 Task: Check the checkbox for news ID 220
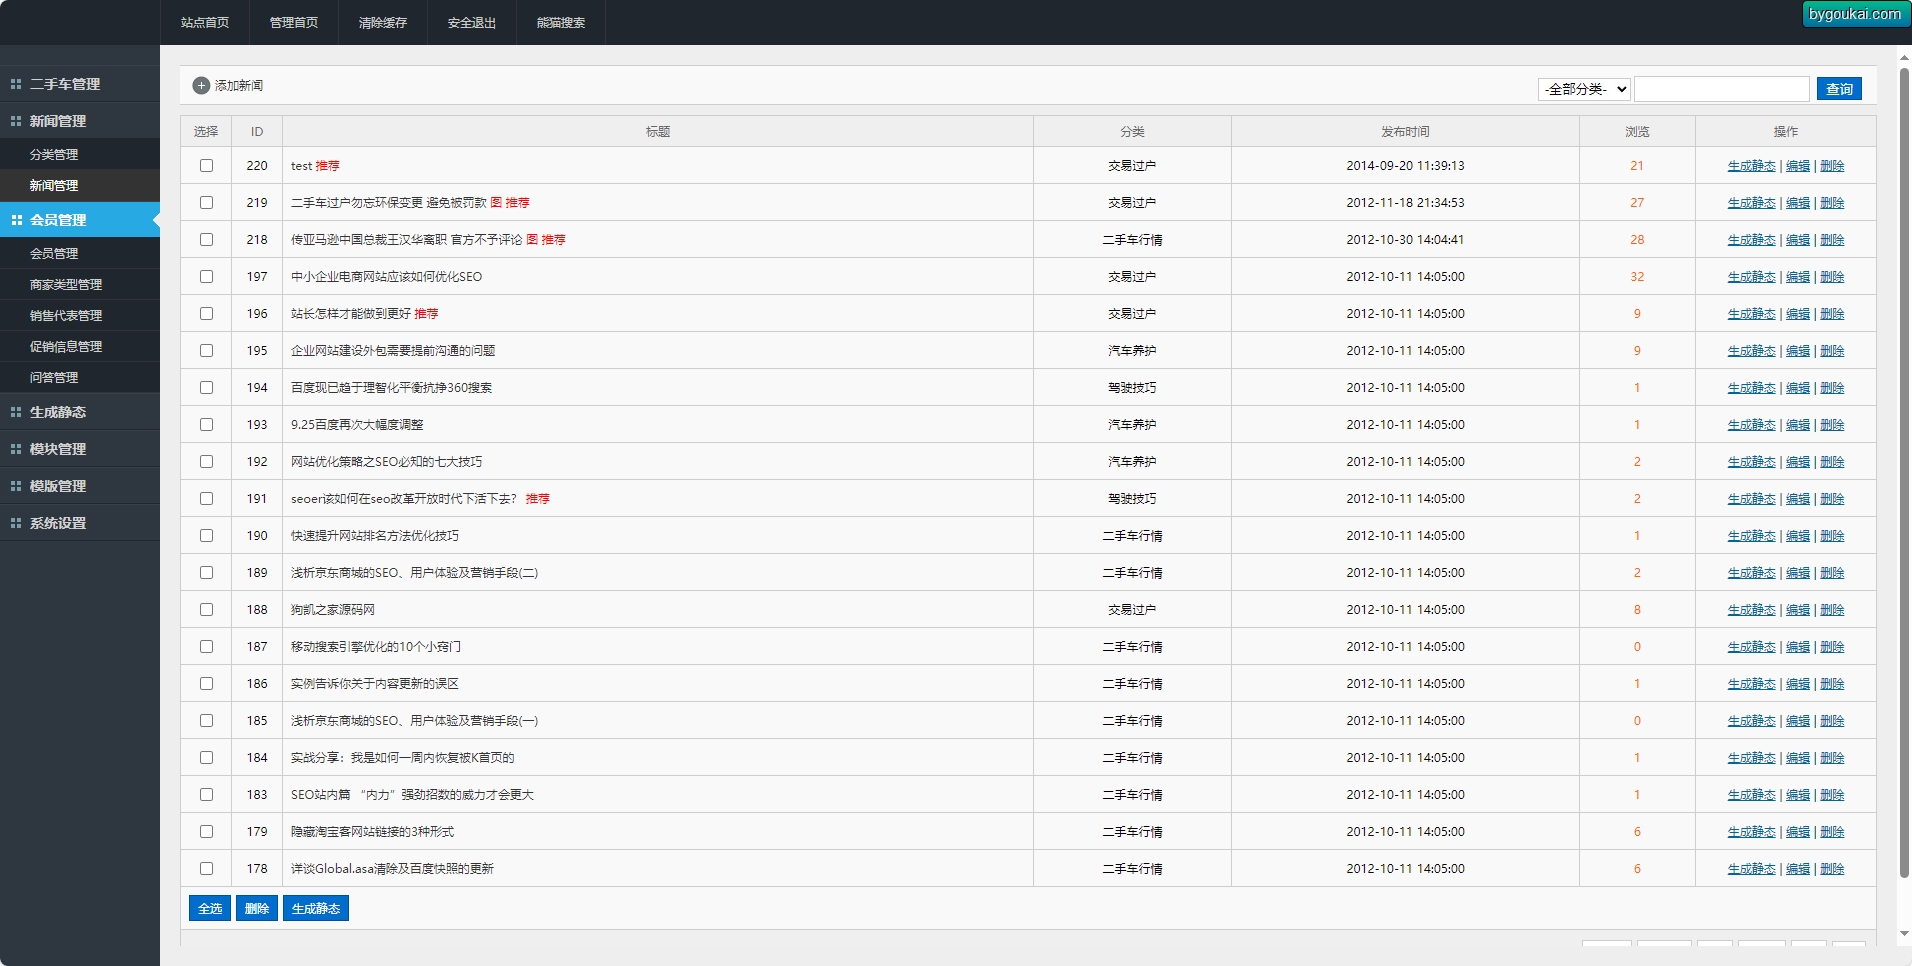(x=206, y=166)
